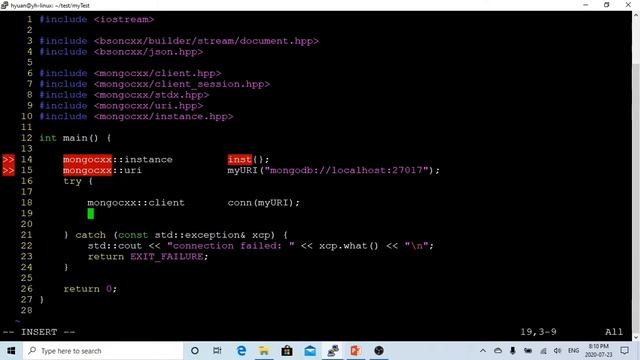Screen dimensions: 640x360
Task: Click the 'Type here to search' box
Action: pos(103,351)
